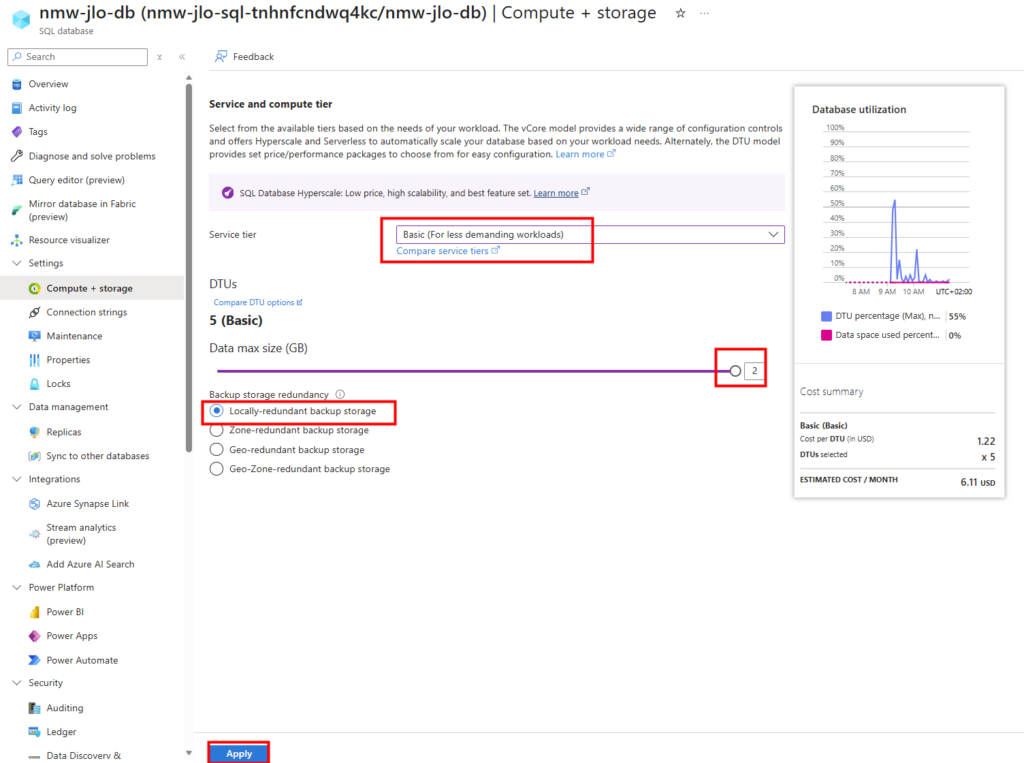
Task: Open the Query editor icon in sidebar
Action: click(x=17, y=180)
